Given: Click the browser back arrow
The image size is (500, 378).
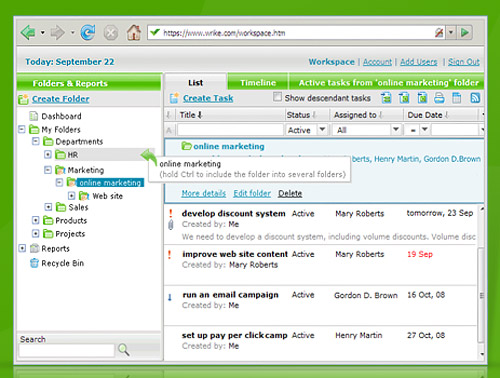Looking at the screenshot, I should coord(28,33).
